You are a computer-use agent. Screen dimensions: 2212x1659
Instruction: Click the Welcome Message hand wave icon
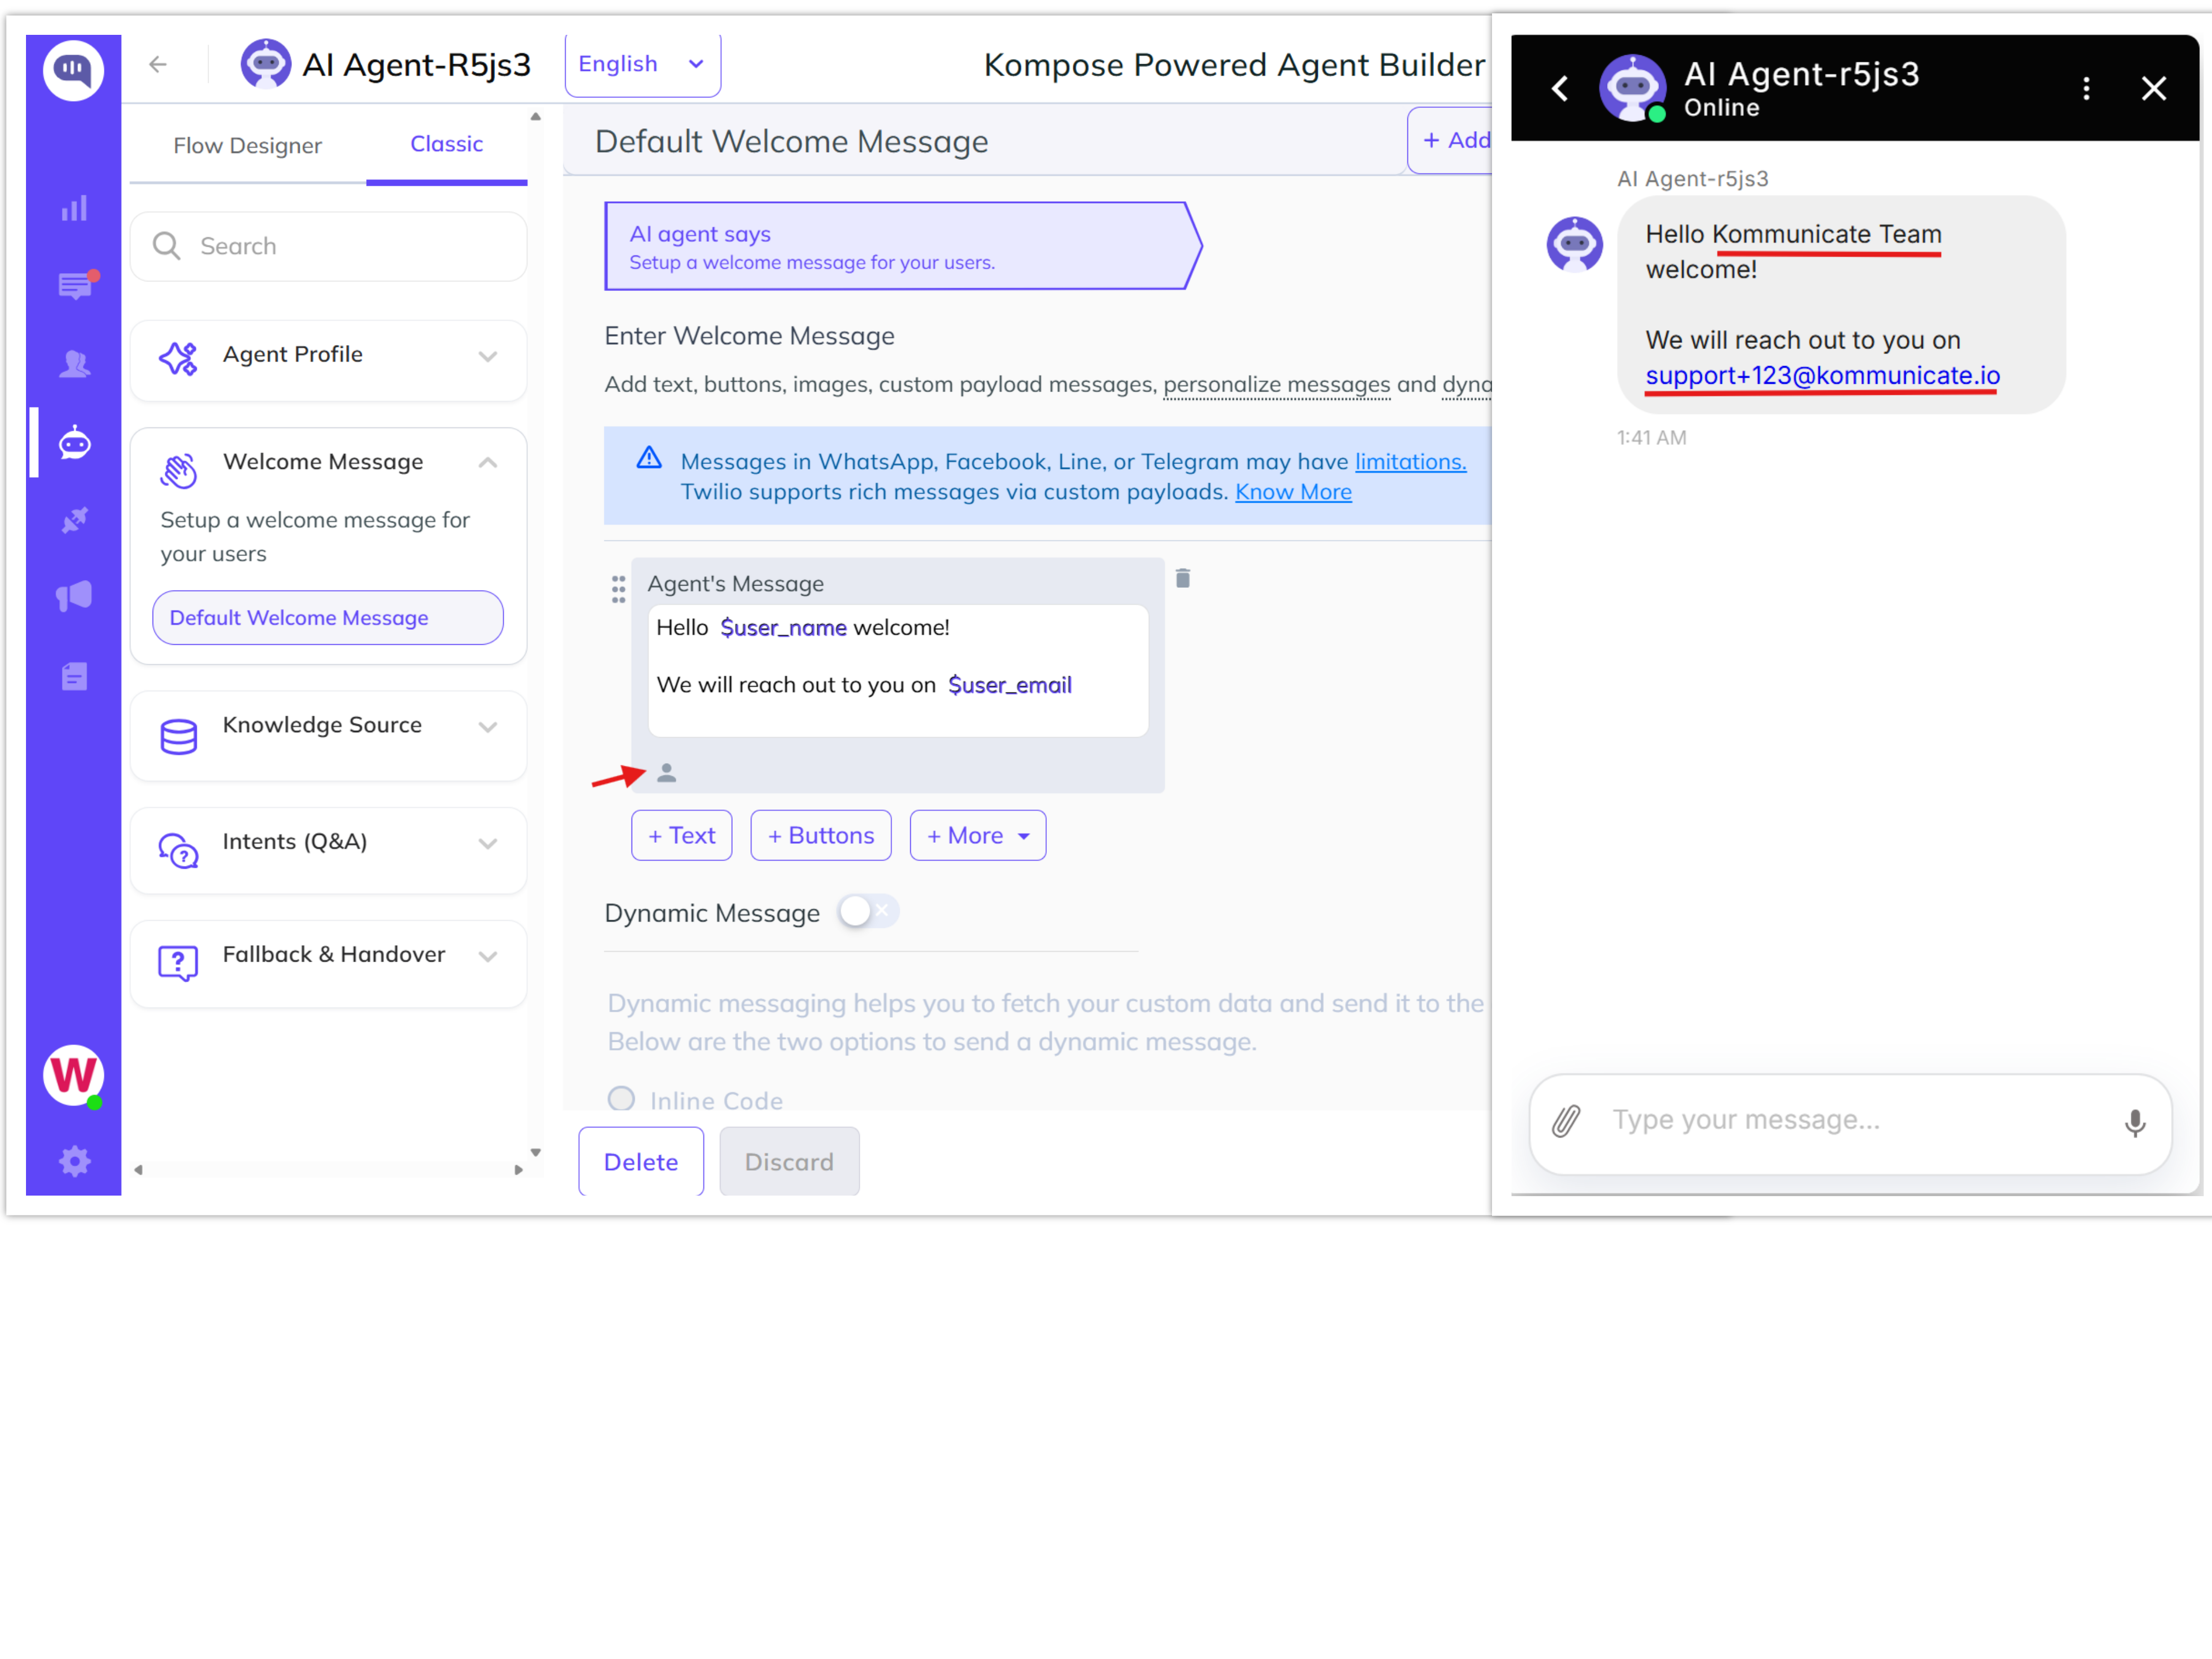[179, 471]
